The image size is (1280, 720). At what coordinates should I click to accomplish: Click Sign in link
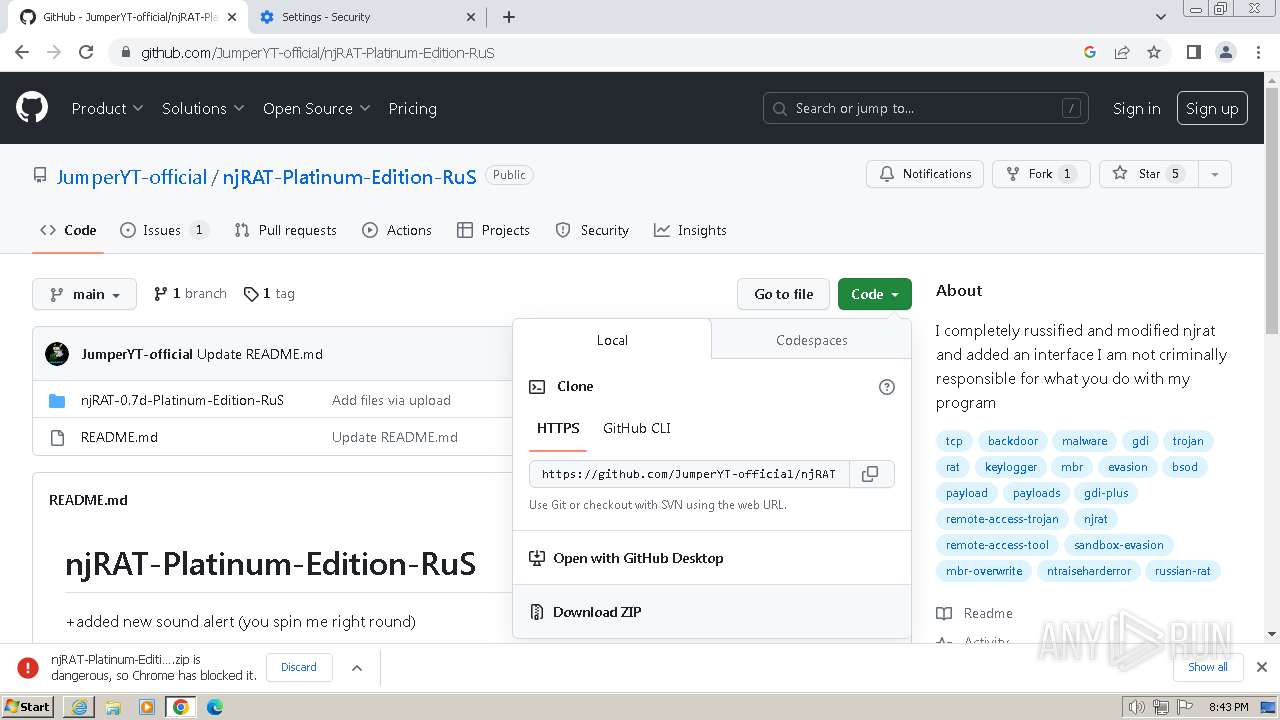point(1136,108)
